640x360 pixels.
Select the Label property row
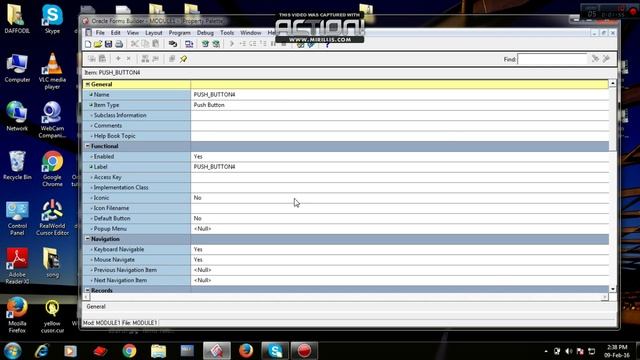tap(346, 167)
